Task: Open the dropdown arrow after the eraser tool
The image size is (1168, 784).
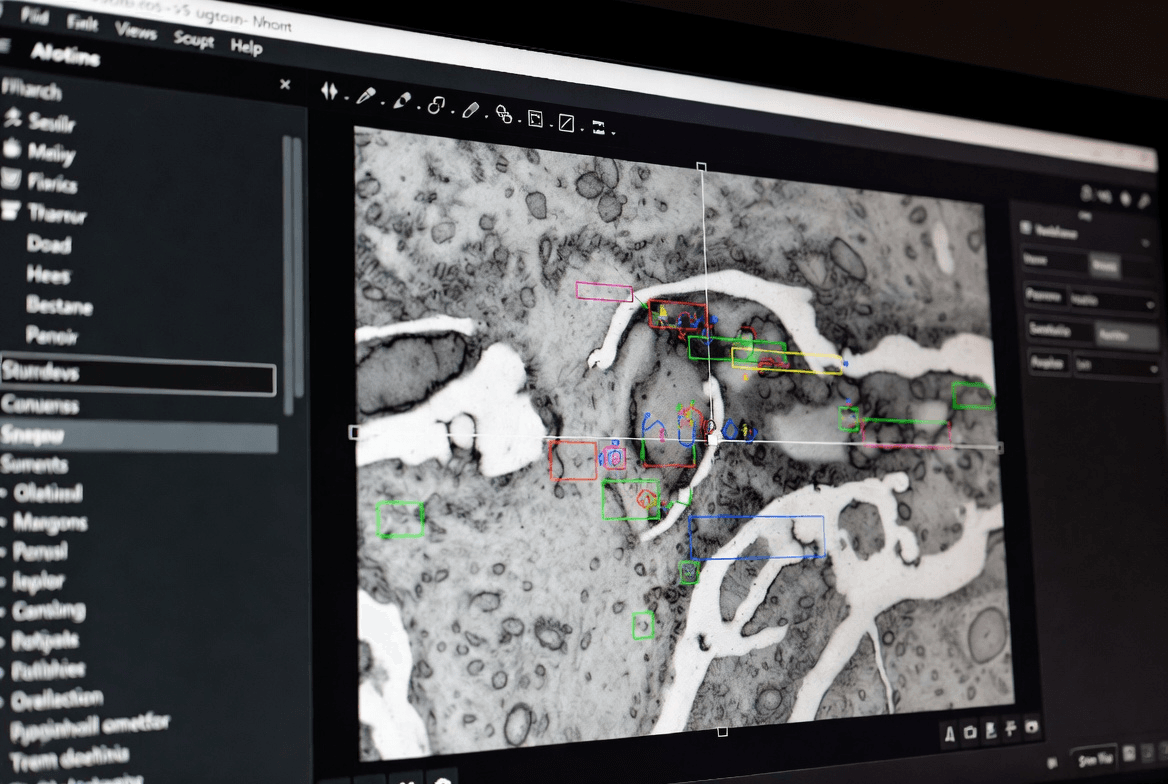Action: pos(486,116)
